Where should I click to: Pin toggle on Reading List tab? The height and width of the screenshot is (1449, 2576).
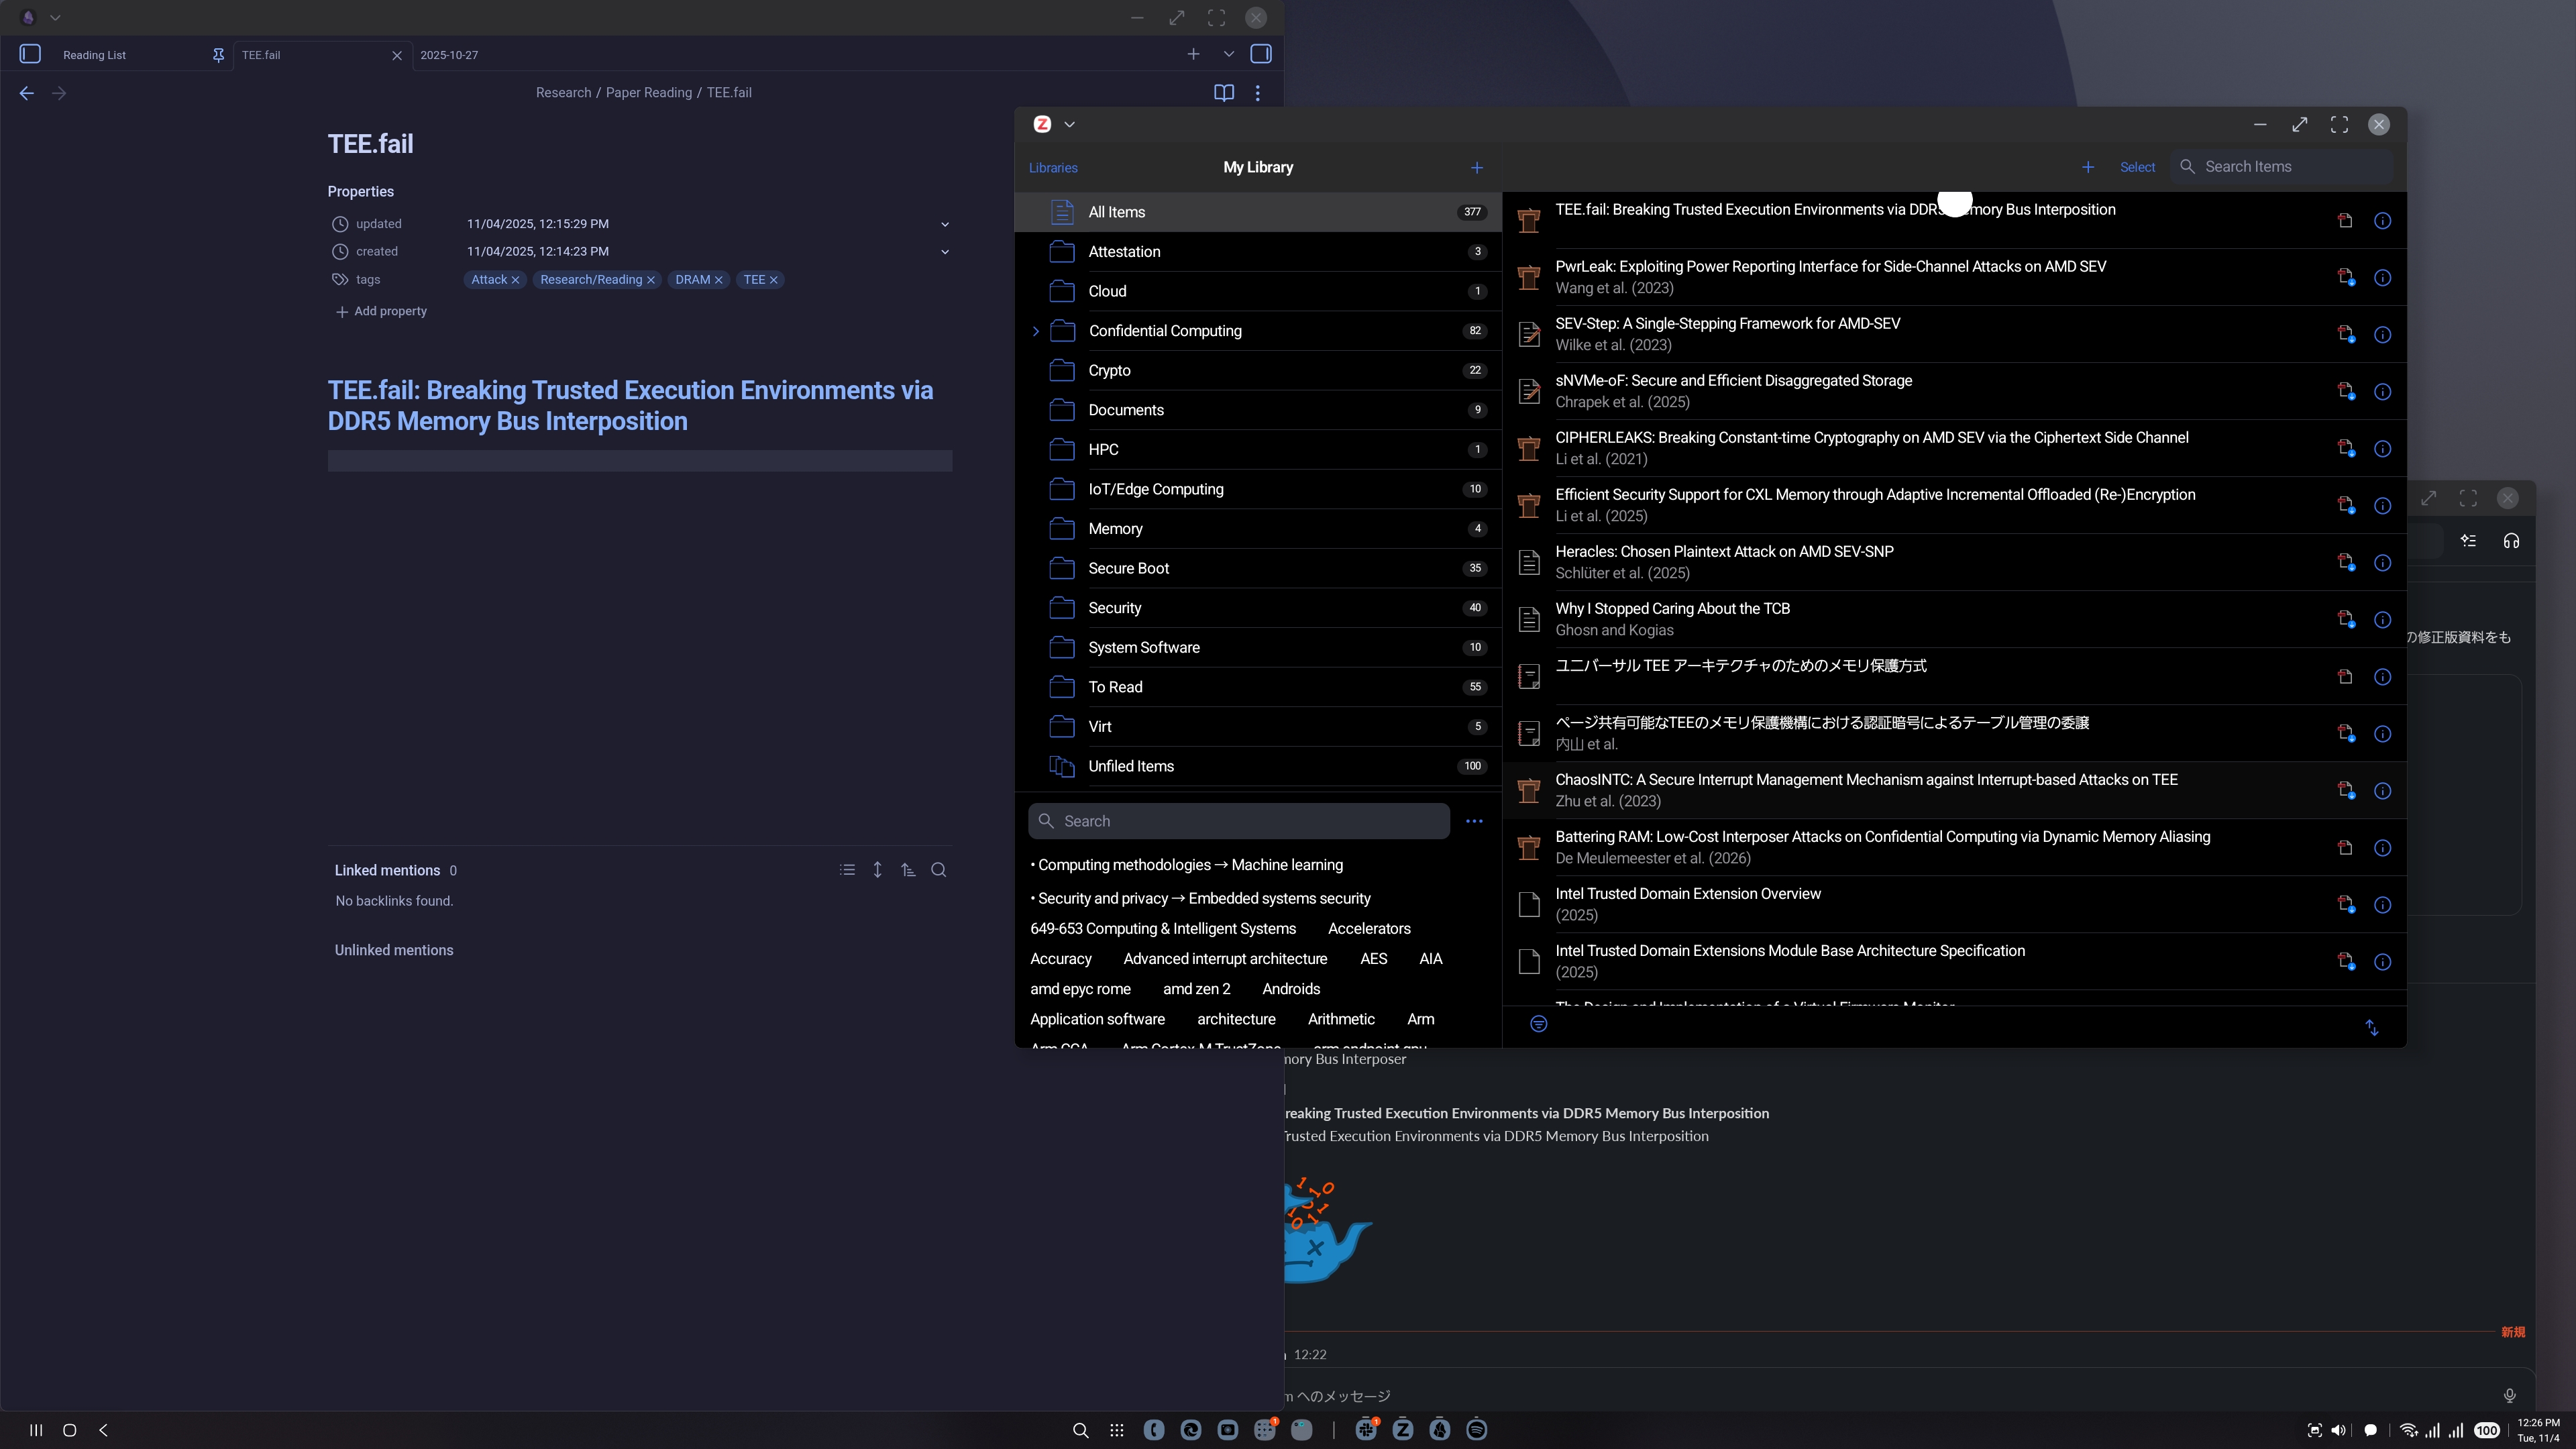218,55
